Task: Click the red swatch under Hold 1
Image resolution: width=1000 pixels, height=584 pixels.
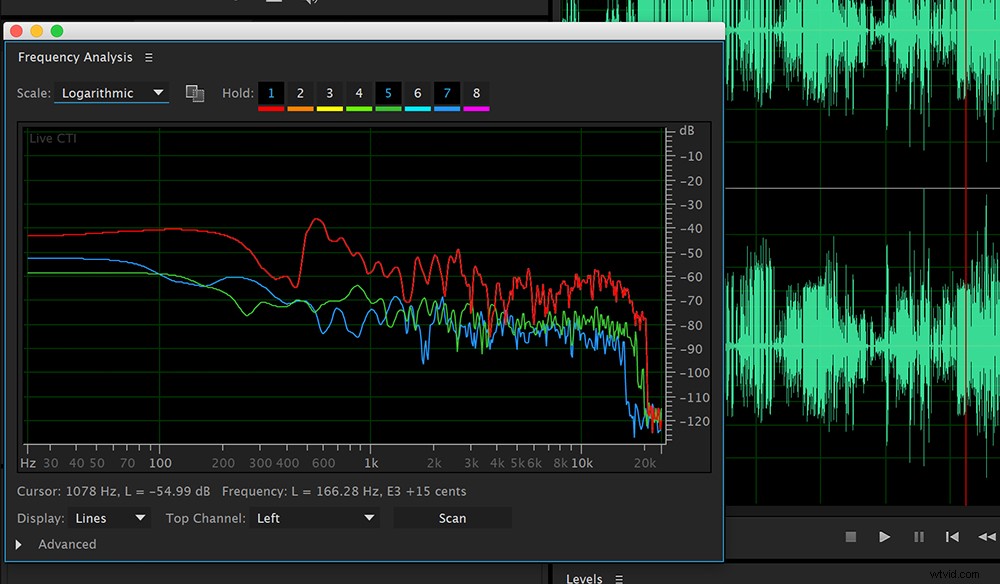Action: [x=270, y=109]
